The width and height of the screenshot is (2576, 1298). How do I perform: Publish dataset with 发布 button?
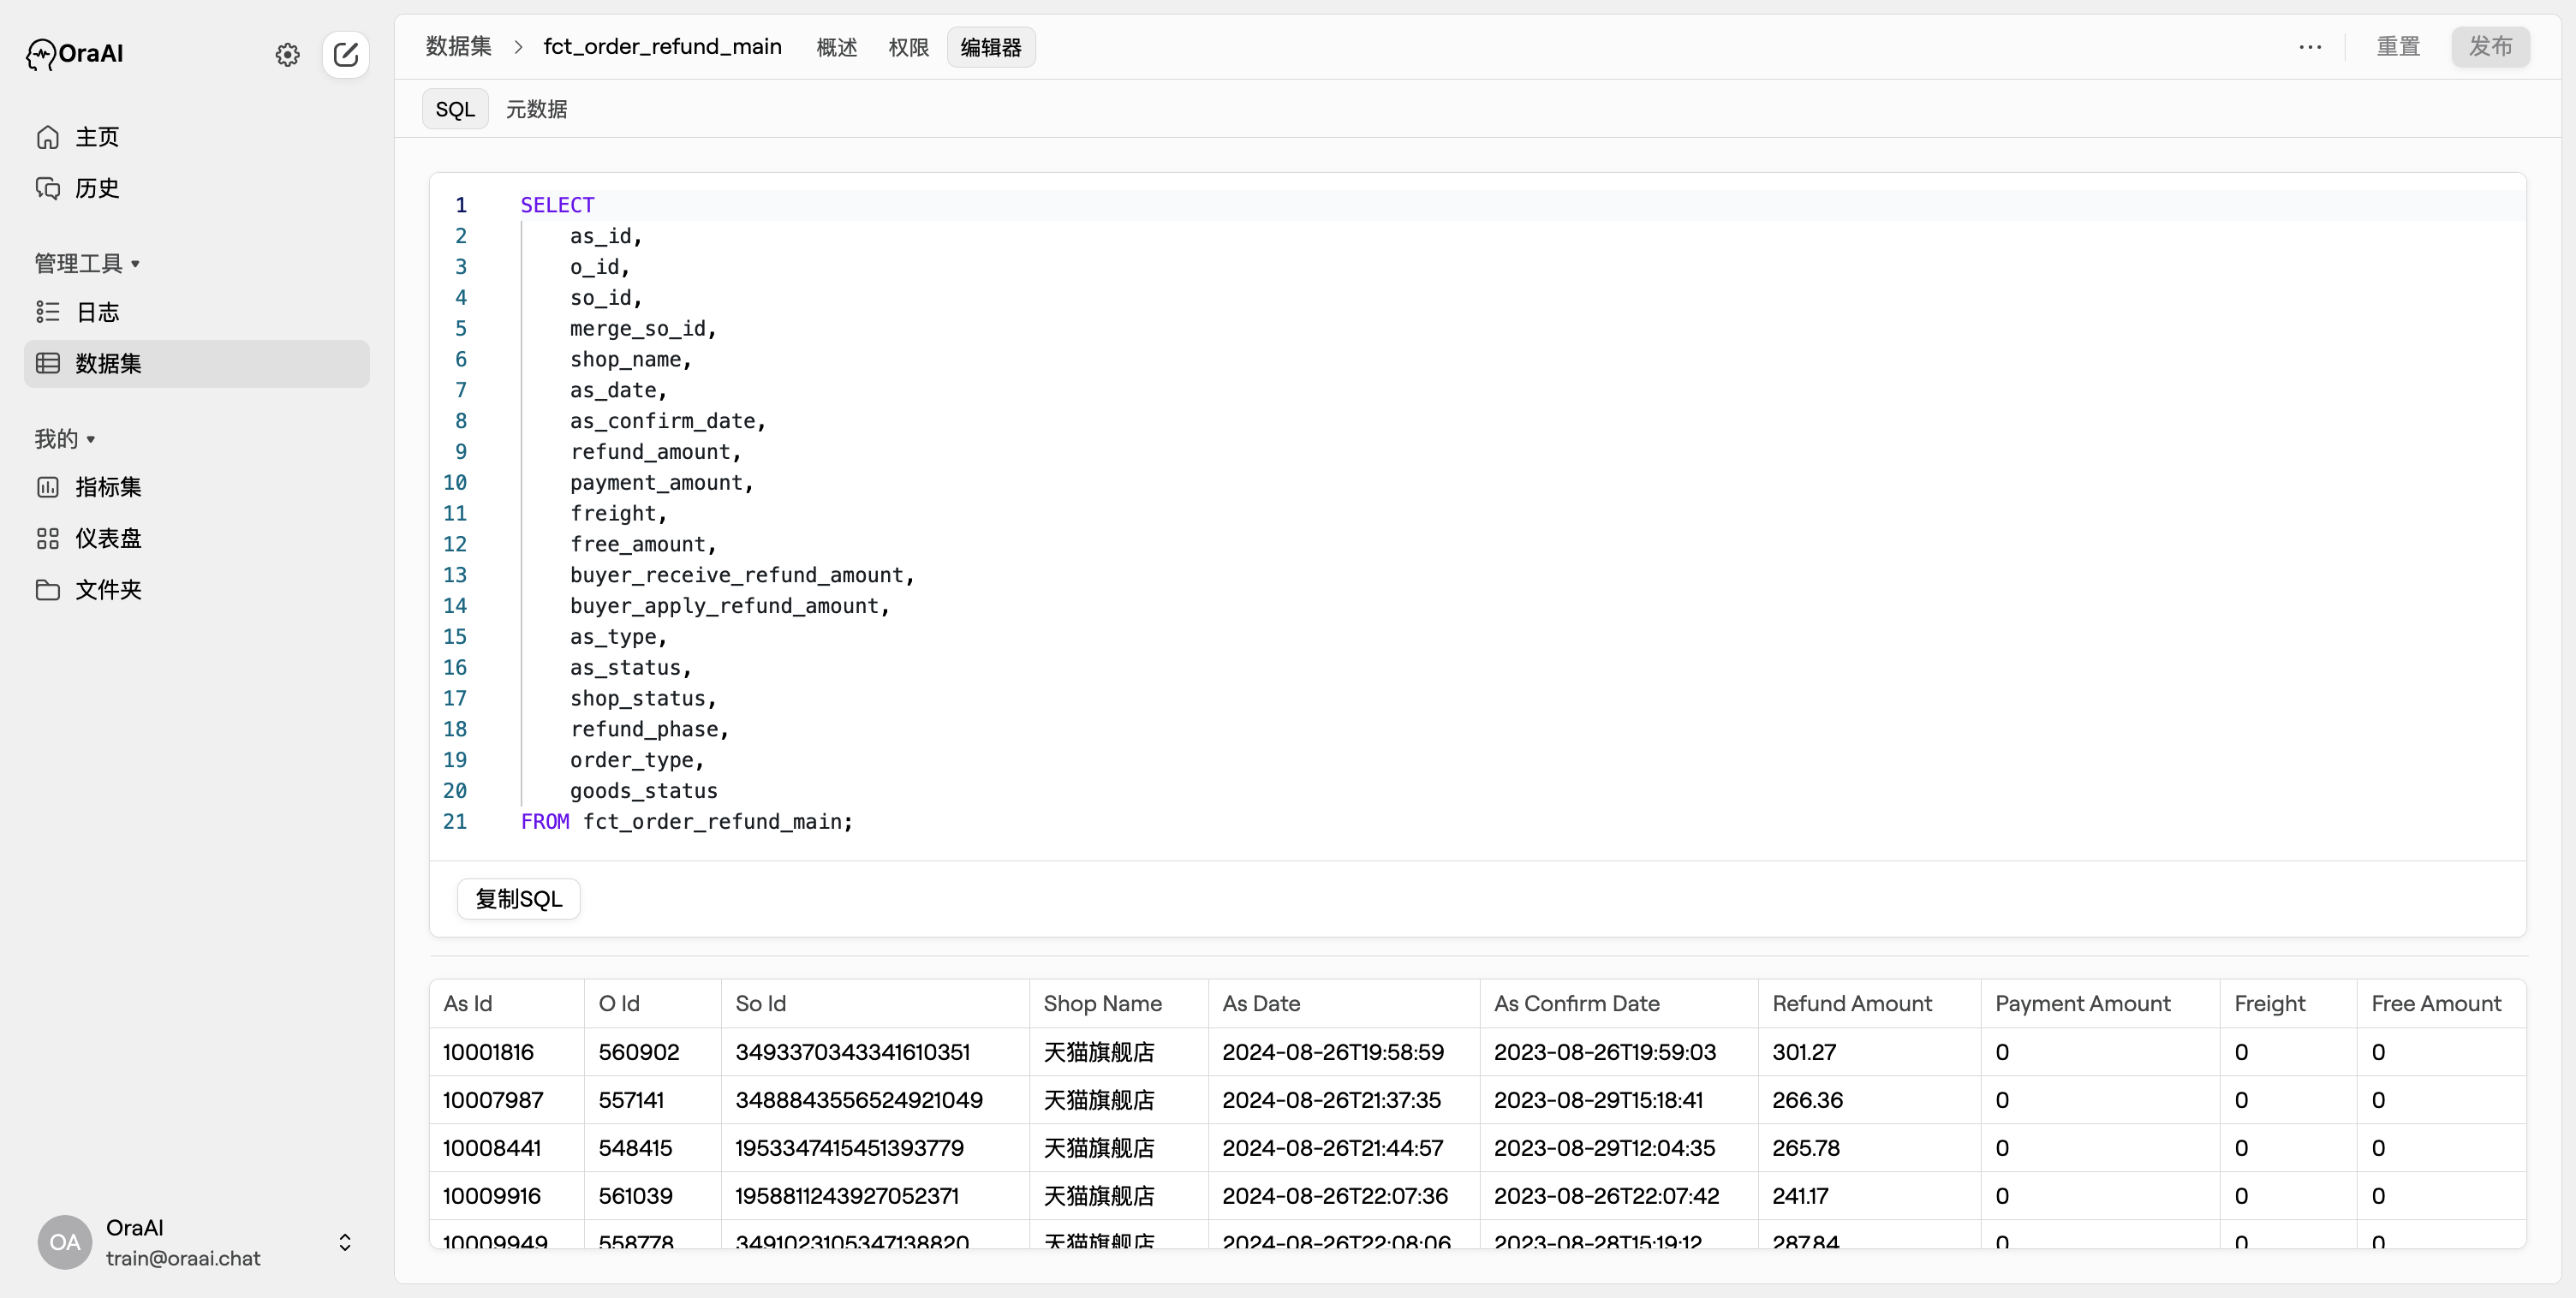coord(2491,47)
